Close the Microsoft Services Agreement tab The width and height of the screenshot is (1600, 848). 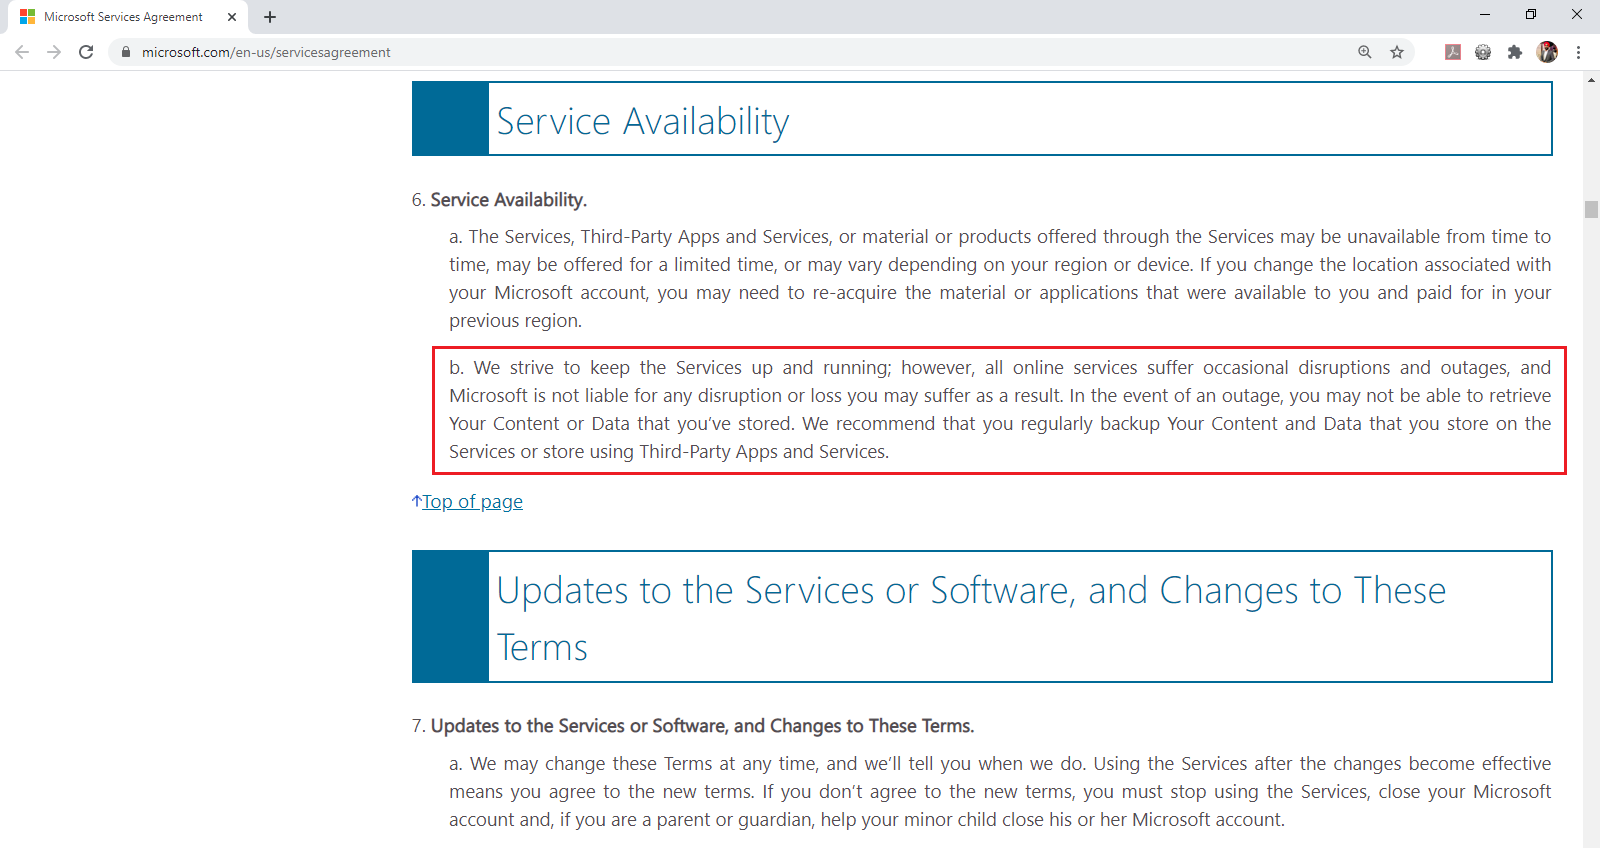[x=232, y=17]
